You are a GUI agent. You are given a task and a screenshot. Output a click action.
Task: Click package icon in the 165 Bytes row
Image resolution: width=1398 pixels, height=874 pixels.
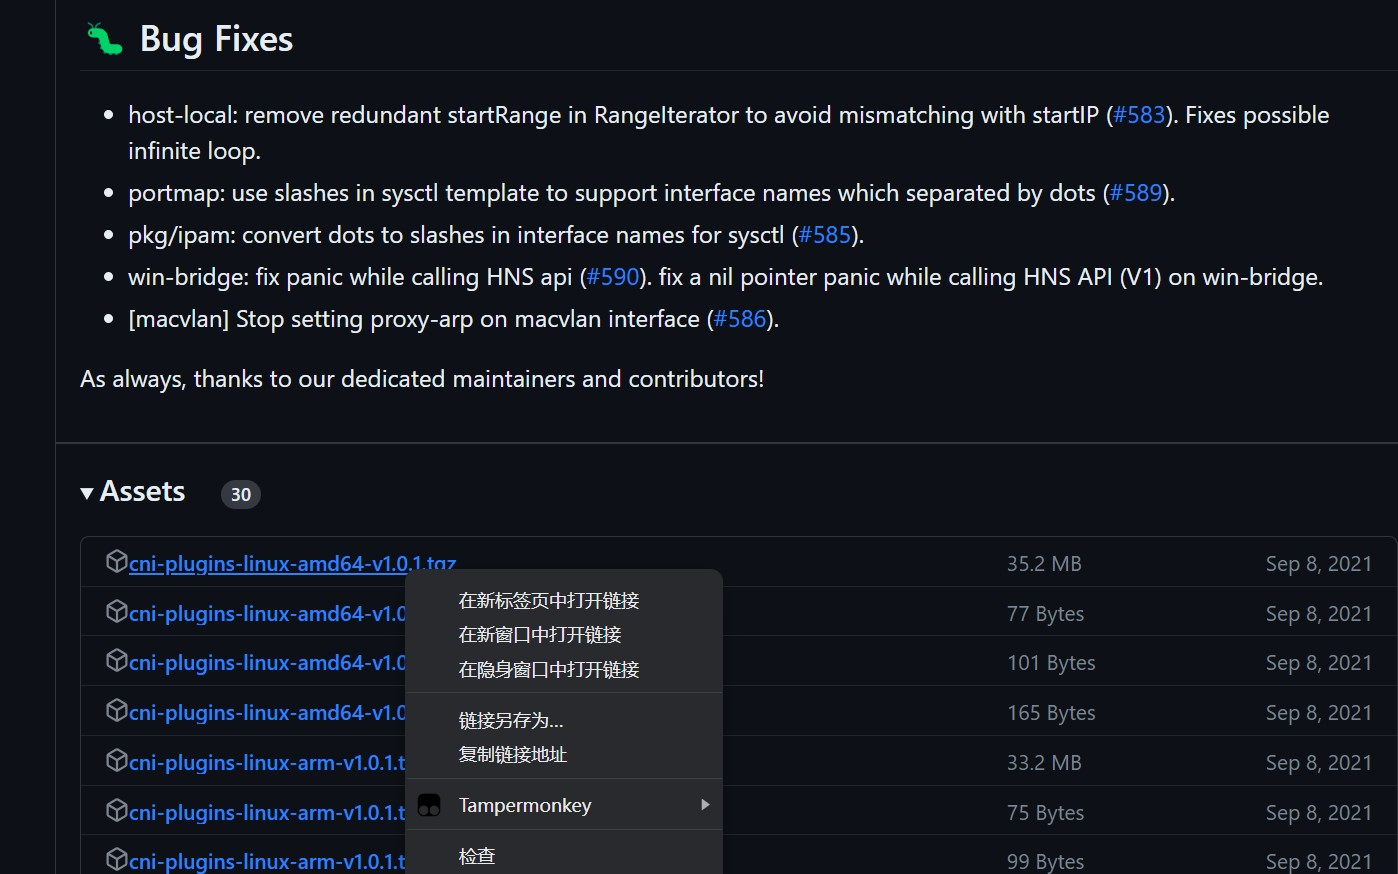(x=117, y=710)
